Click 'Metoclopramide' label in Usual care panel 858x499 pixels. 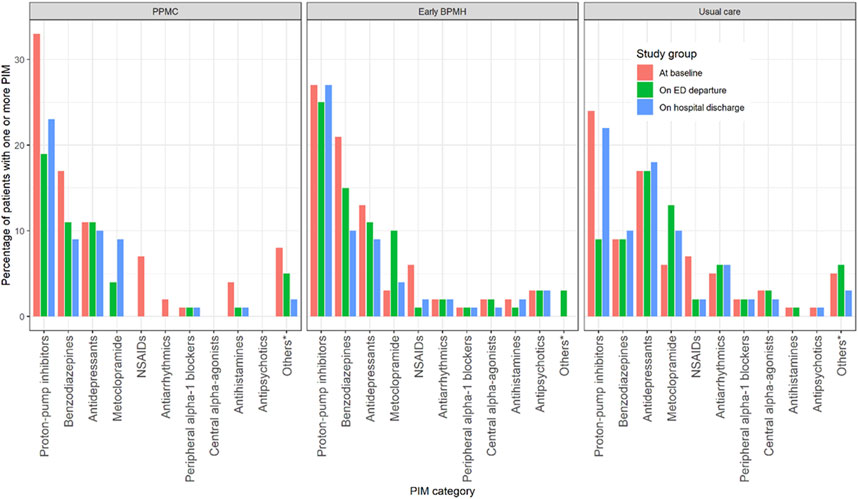pos(671,378)
